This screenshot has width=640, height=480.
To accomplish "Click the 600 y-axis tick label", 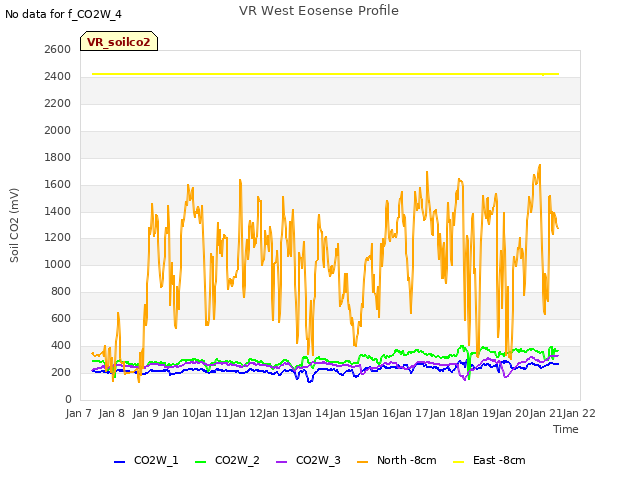I will point(61,318).
